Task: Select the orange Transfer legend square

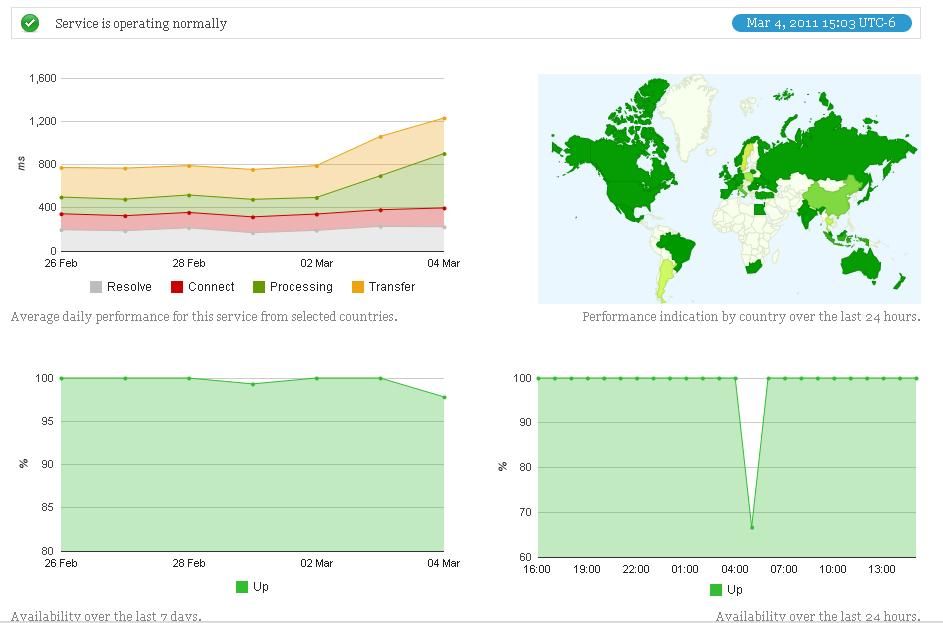Action: tap(357, 287)
